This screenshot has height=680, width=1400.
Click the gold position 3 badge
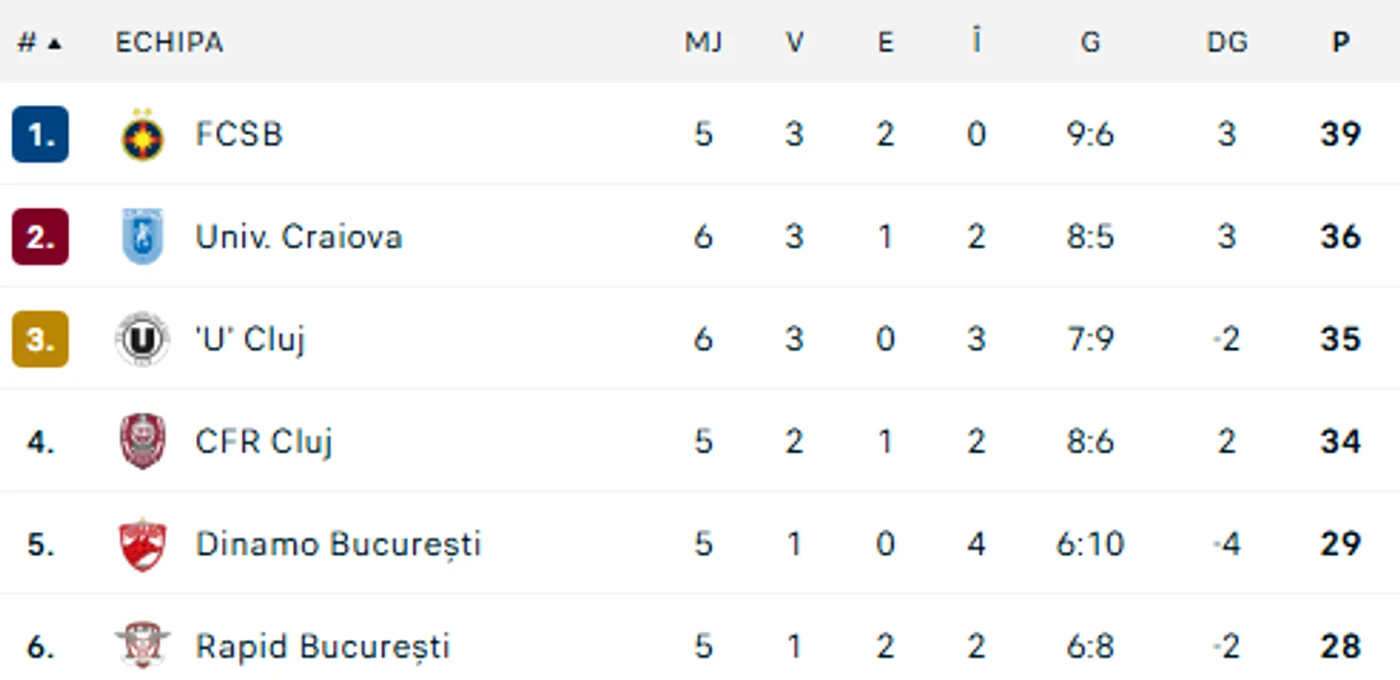point(40,339)
